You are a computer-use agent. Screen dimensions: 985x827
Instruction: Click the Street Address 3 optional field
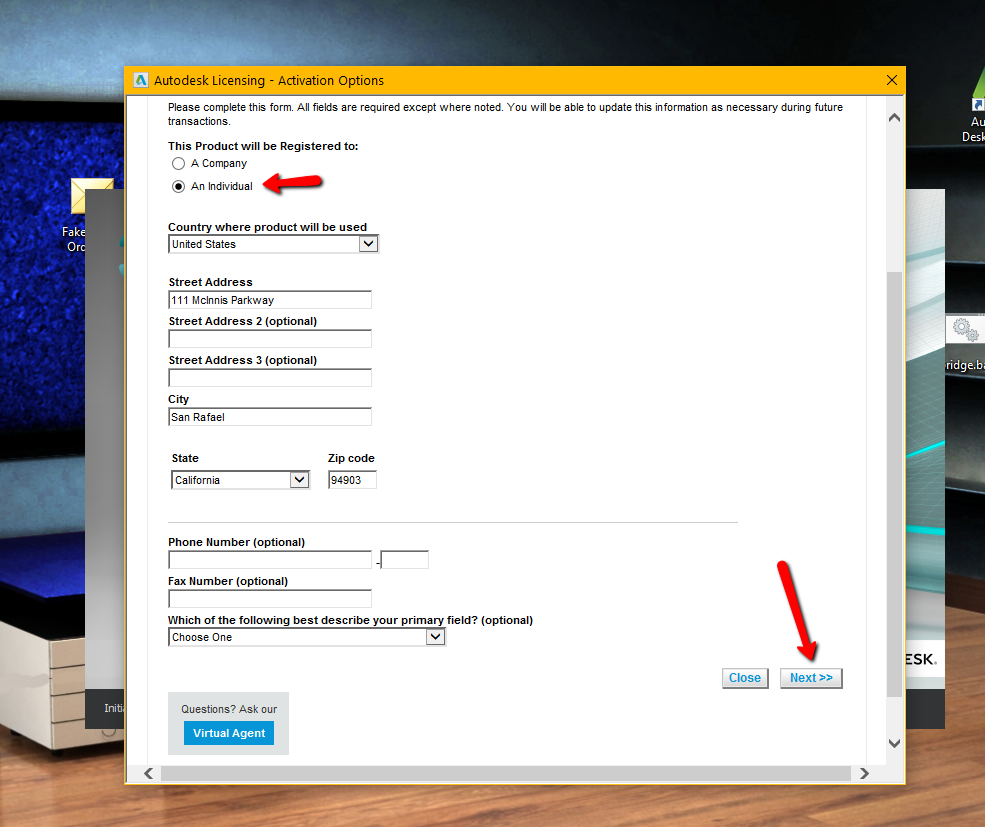pyautogui.click(x=270, y=378)
